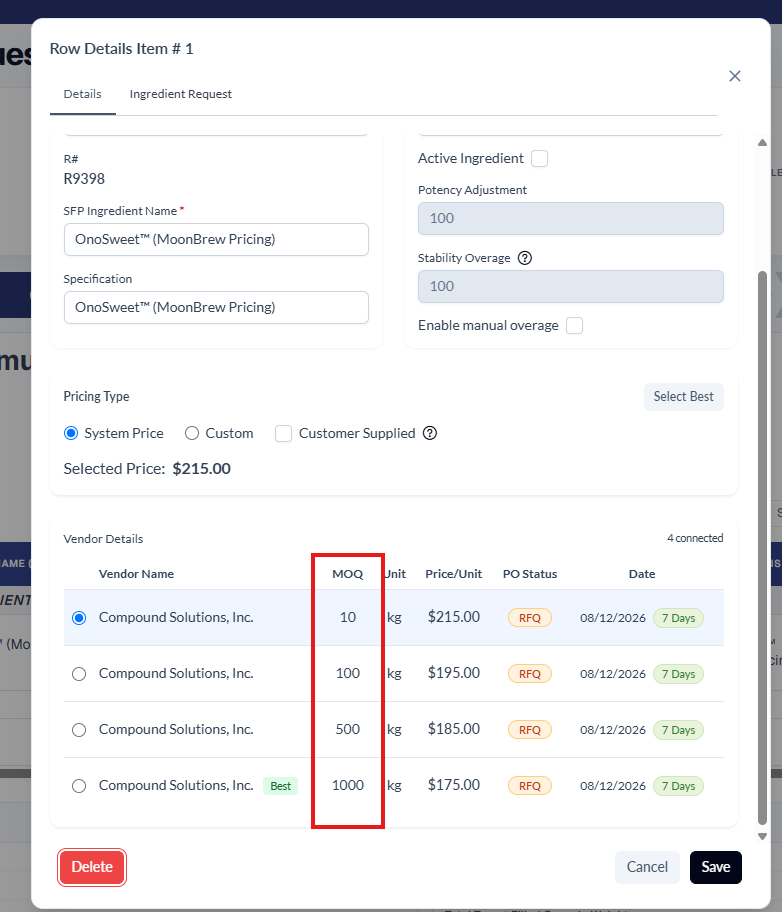Choose Custom pricing type

tap(192, 433)
